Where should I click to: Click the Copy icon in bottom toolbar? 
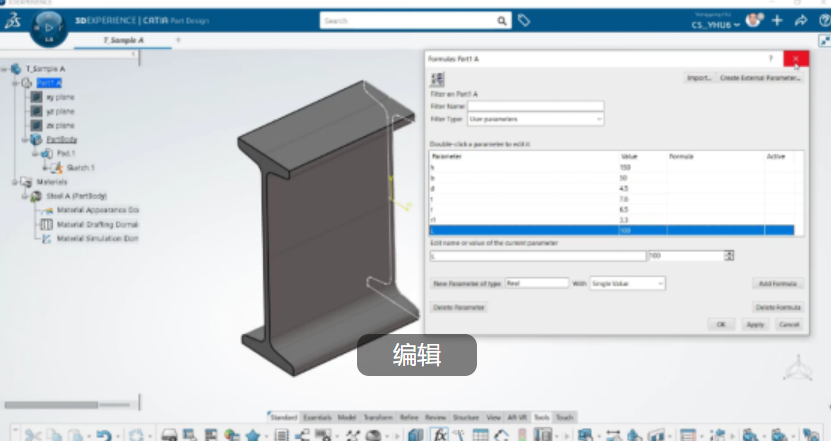[54, 436]
